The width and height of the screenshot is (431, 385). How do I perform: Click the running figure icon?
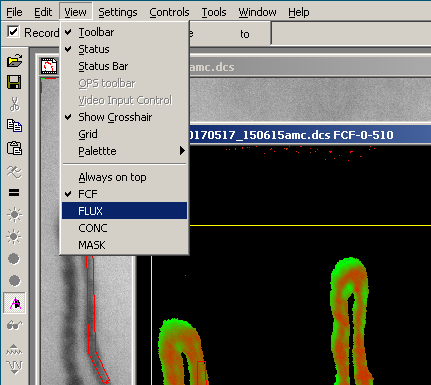pos(14,172)
